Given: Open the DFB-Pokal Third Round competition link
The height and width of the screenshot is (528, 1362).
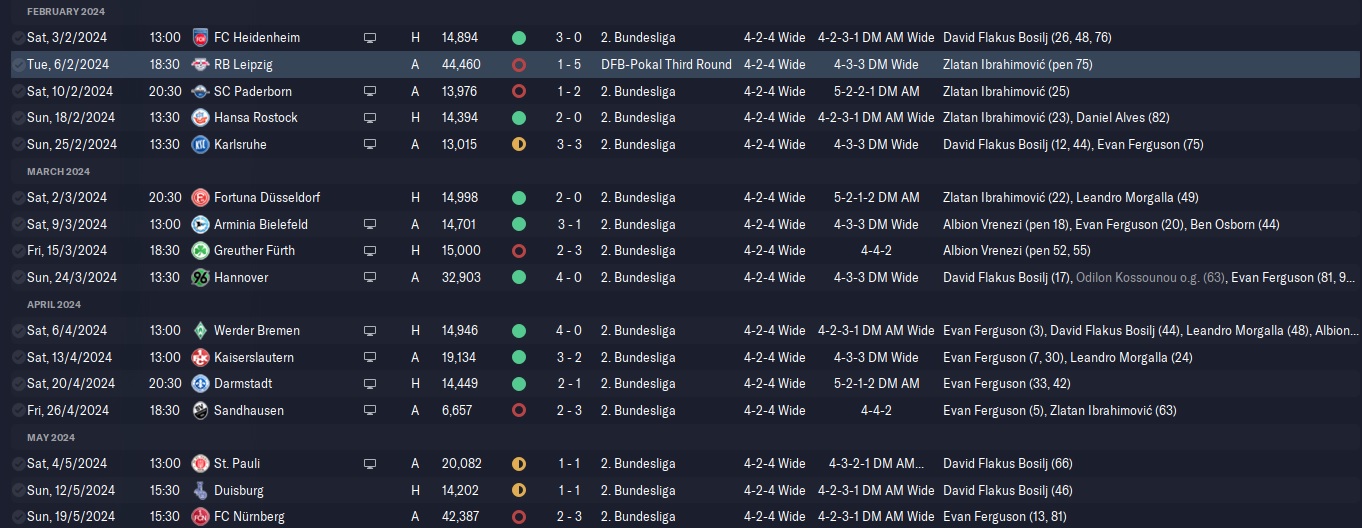Looking at the screenshot, I should point(666,65).
